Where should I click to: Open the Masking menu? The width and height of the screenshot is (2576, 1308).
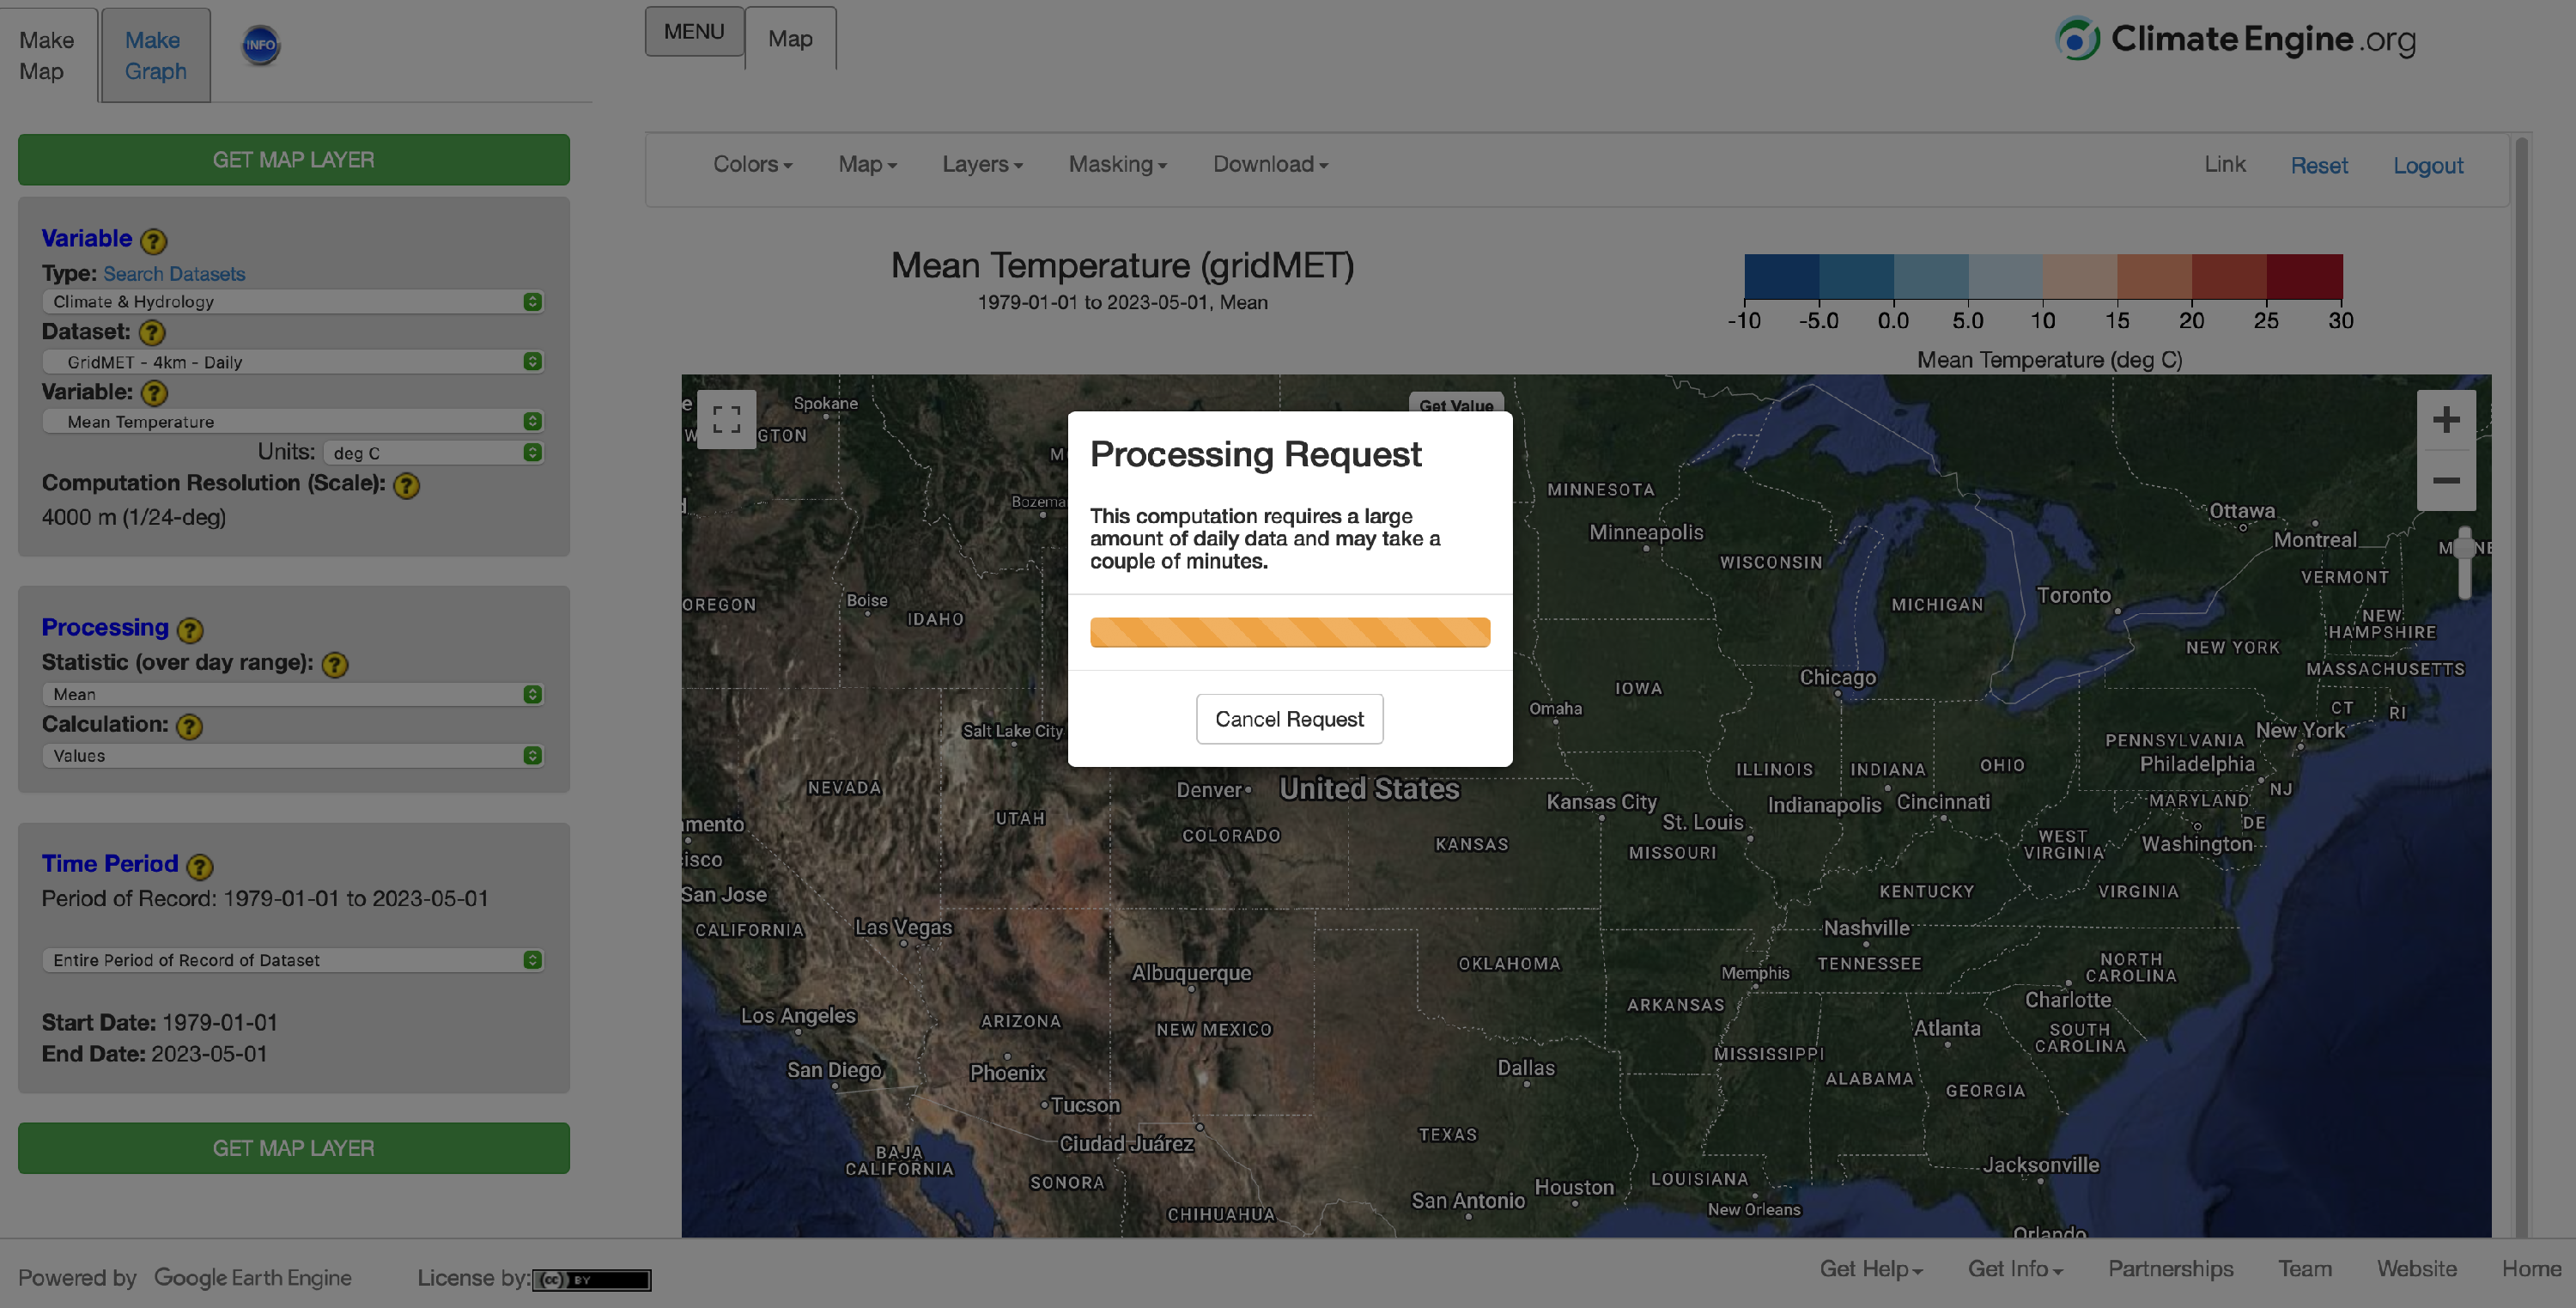click(1117, 165)
